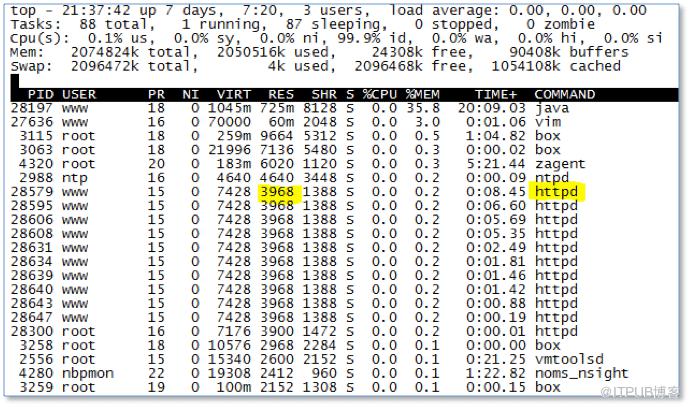Select PID 28643 httpd process

pos(344,304)
